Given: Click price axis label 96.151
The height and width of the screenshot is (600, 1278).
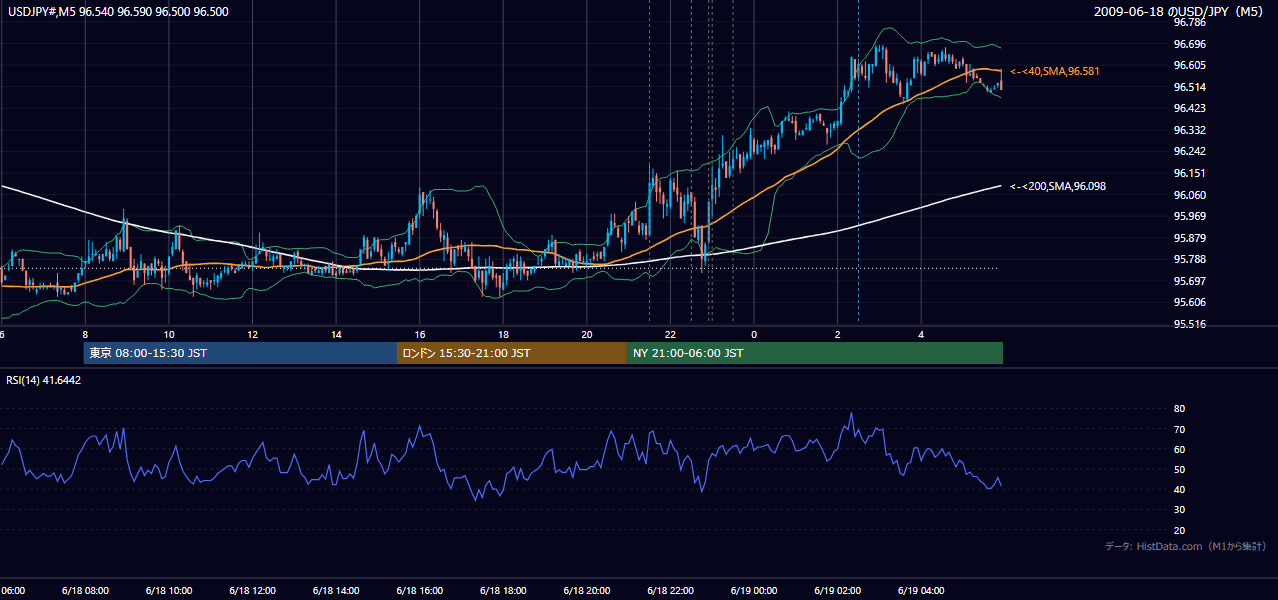Looking at the screenshot, I should point(1189,173).
